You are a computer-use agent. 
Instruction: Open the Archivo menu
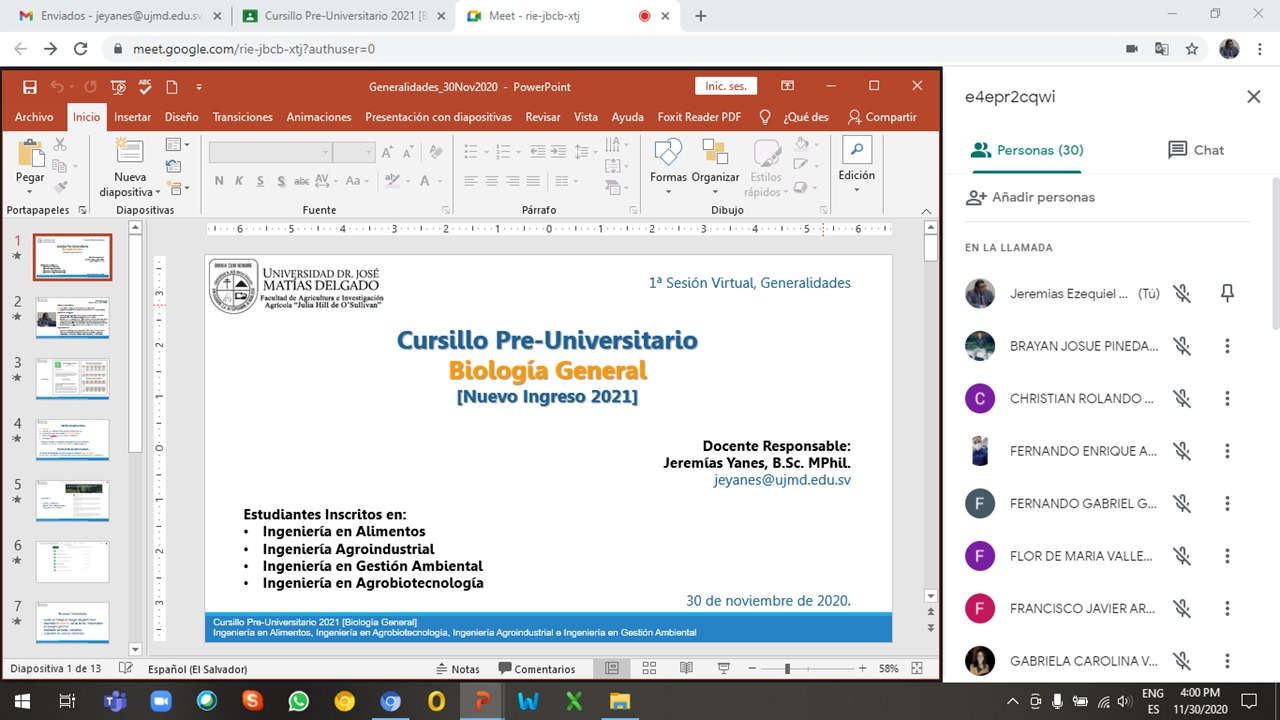[34, 117]
